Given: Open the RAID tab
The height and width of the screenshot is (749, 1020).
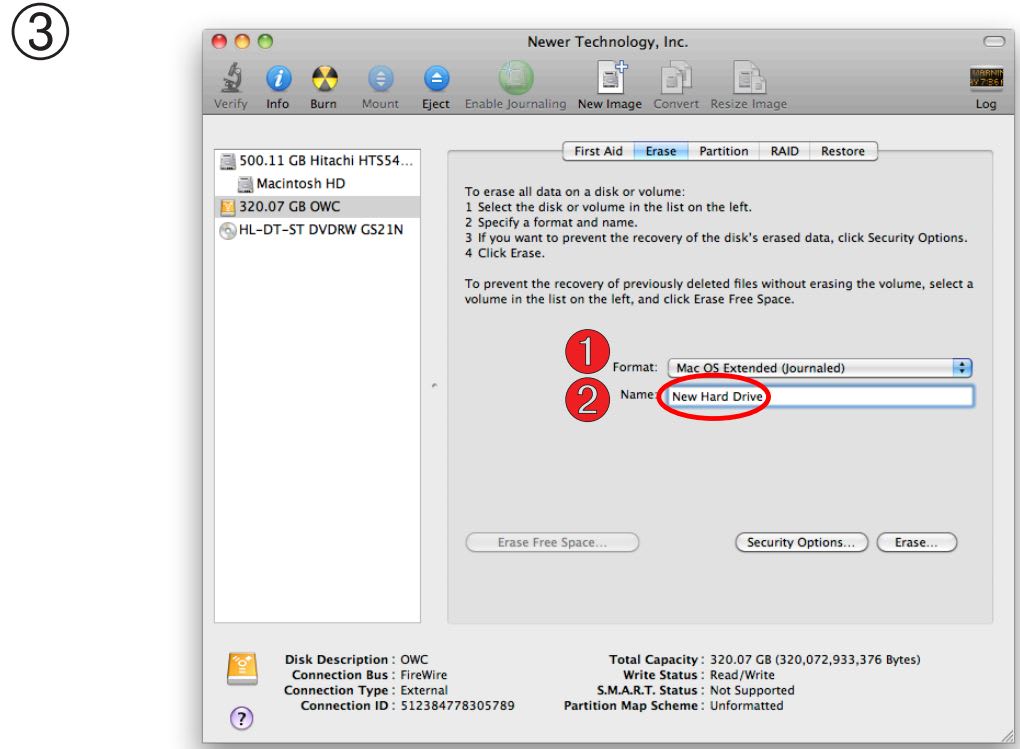Looking at the screenshot, I should click(x=786, y=151).
